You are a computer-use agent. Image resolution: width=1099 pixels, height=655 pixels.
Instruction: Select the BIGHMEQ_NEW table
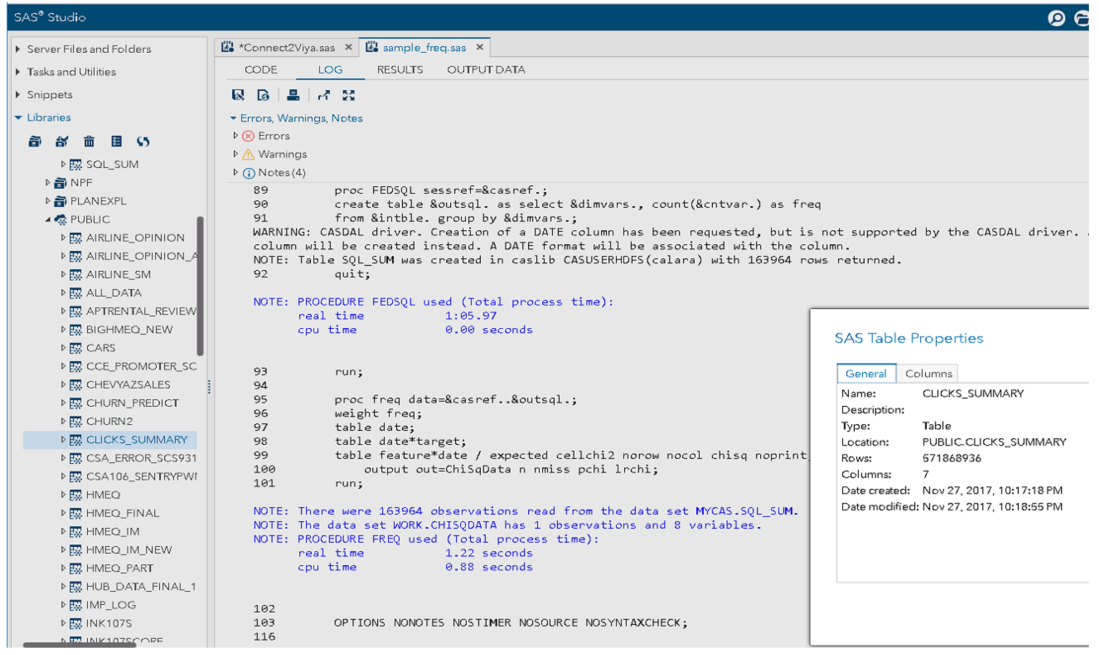coord(129,329)
